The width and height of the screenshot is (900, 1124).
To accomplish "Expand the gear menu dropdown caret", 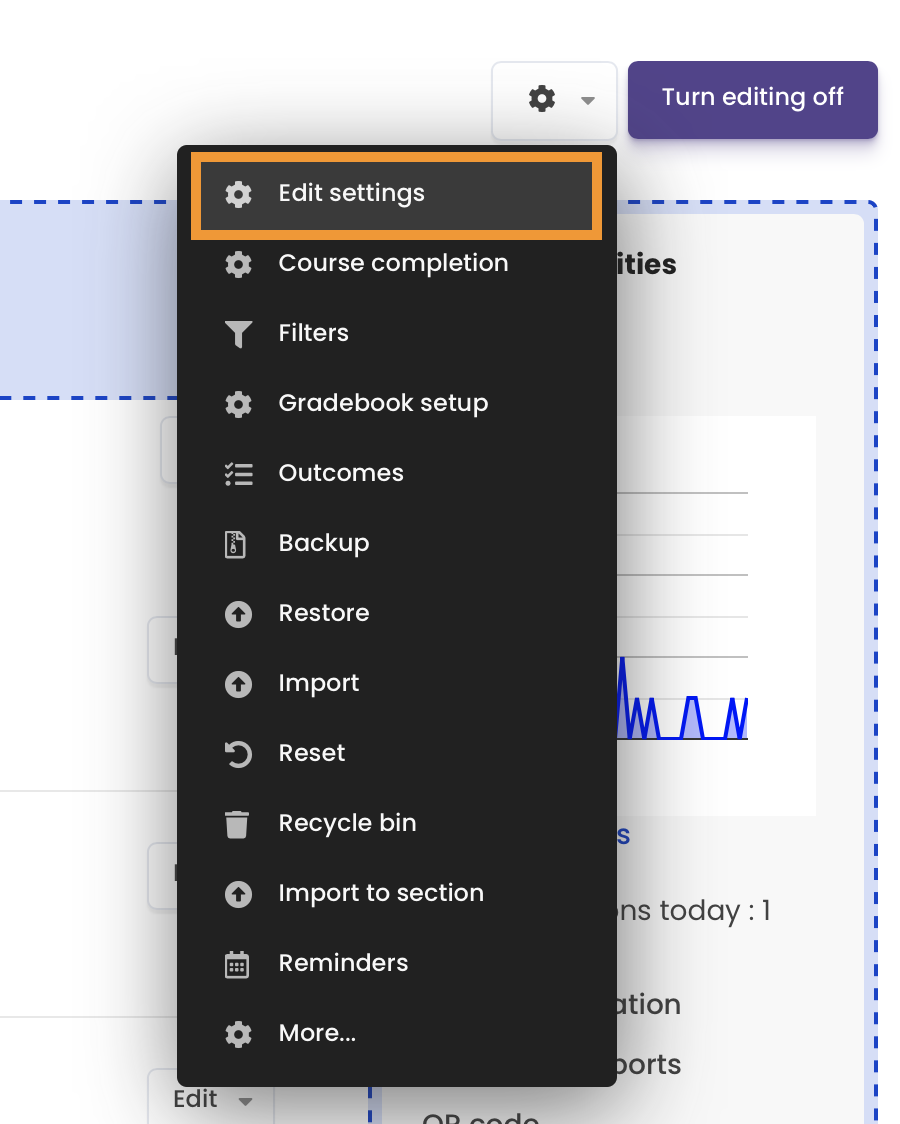I will click(588, 100).
